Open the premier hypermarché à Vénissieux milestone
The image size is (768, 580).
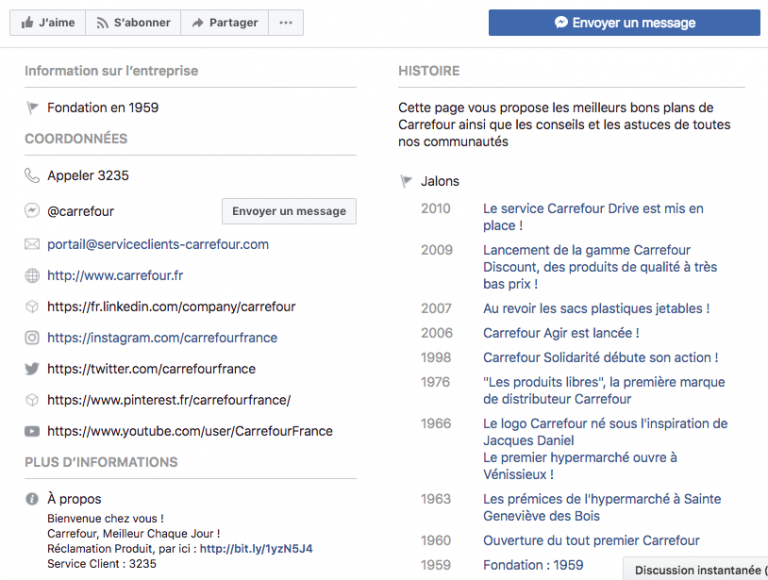coord(580,466)
